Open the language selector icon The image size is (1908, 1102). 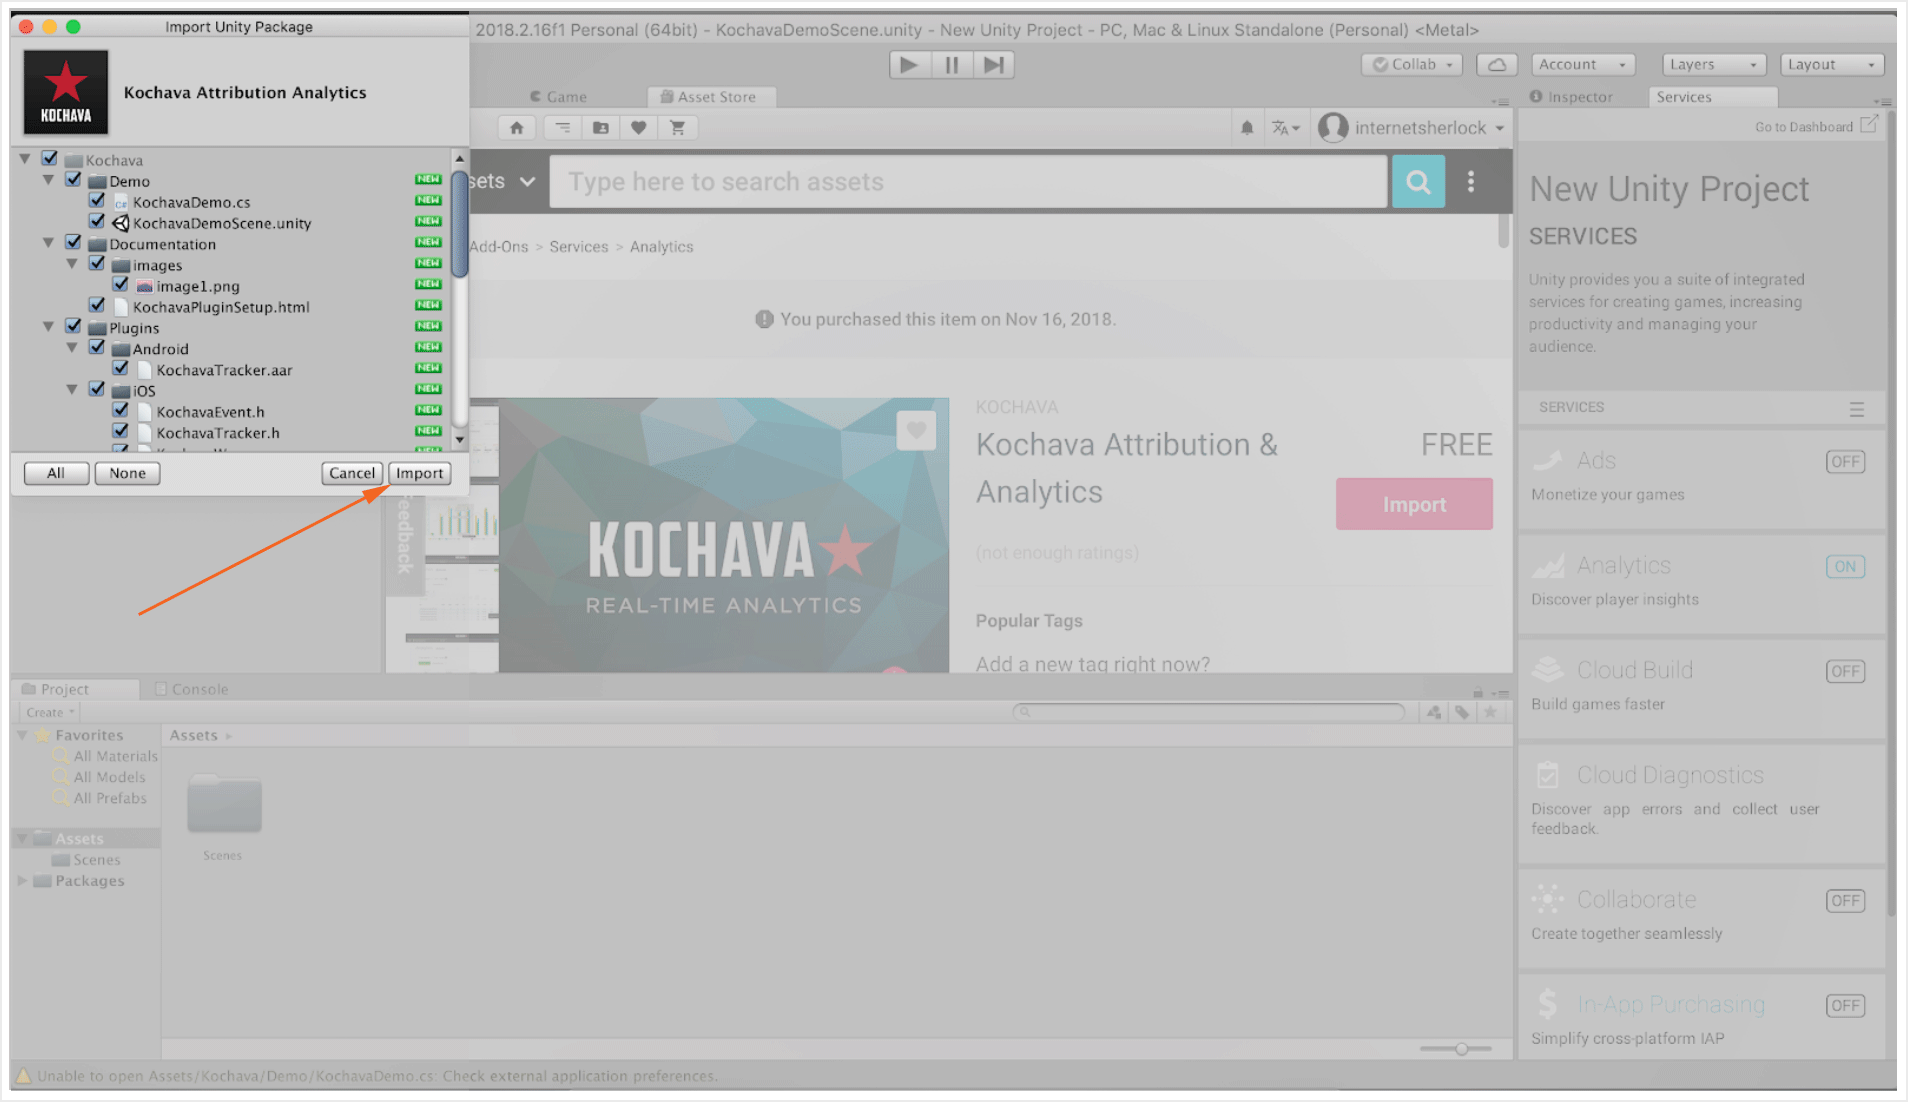[1285, 128]
